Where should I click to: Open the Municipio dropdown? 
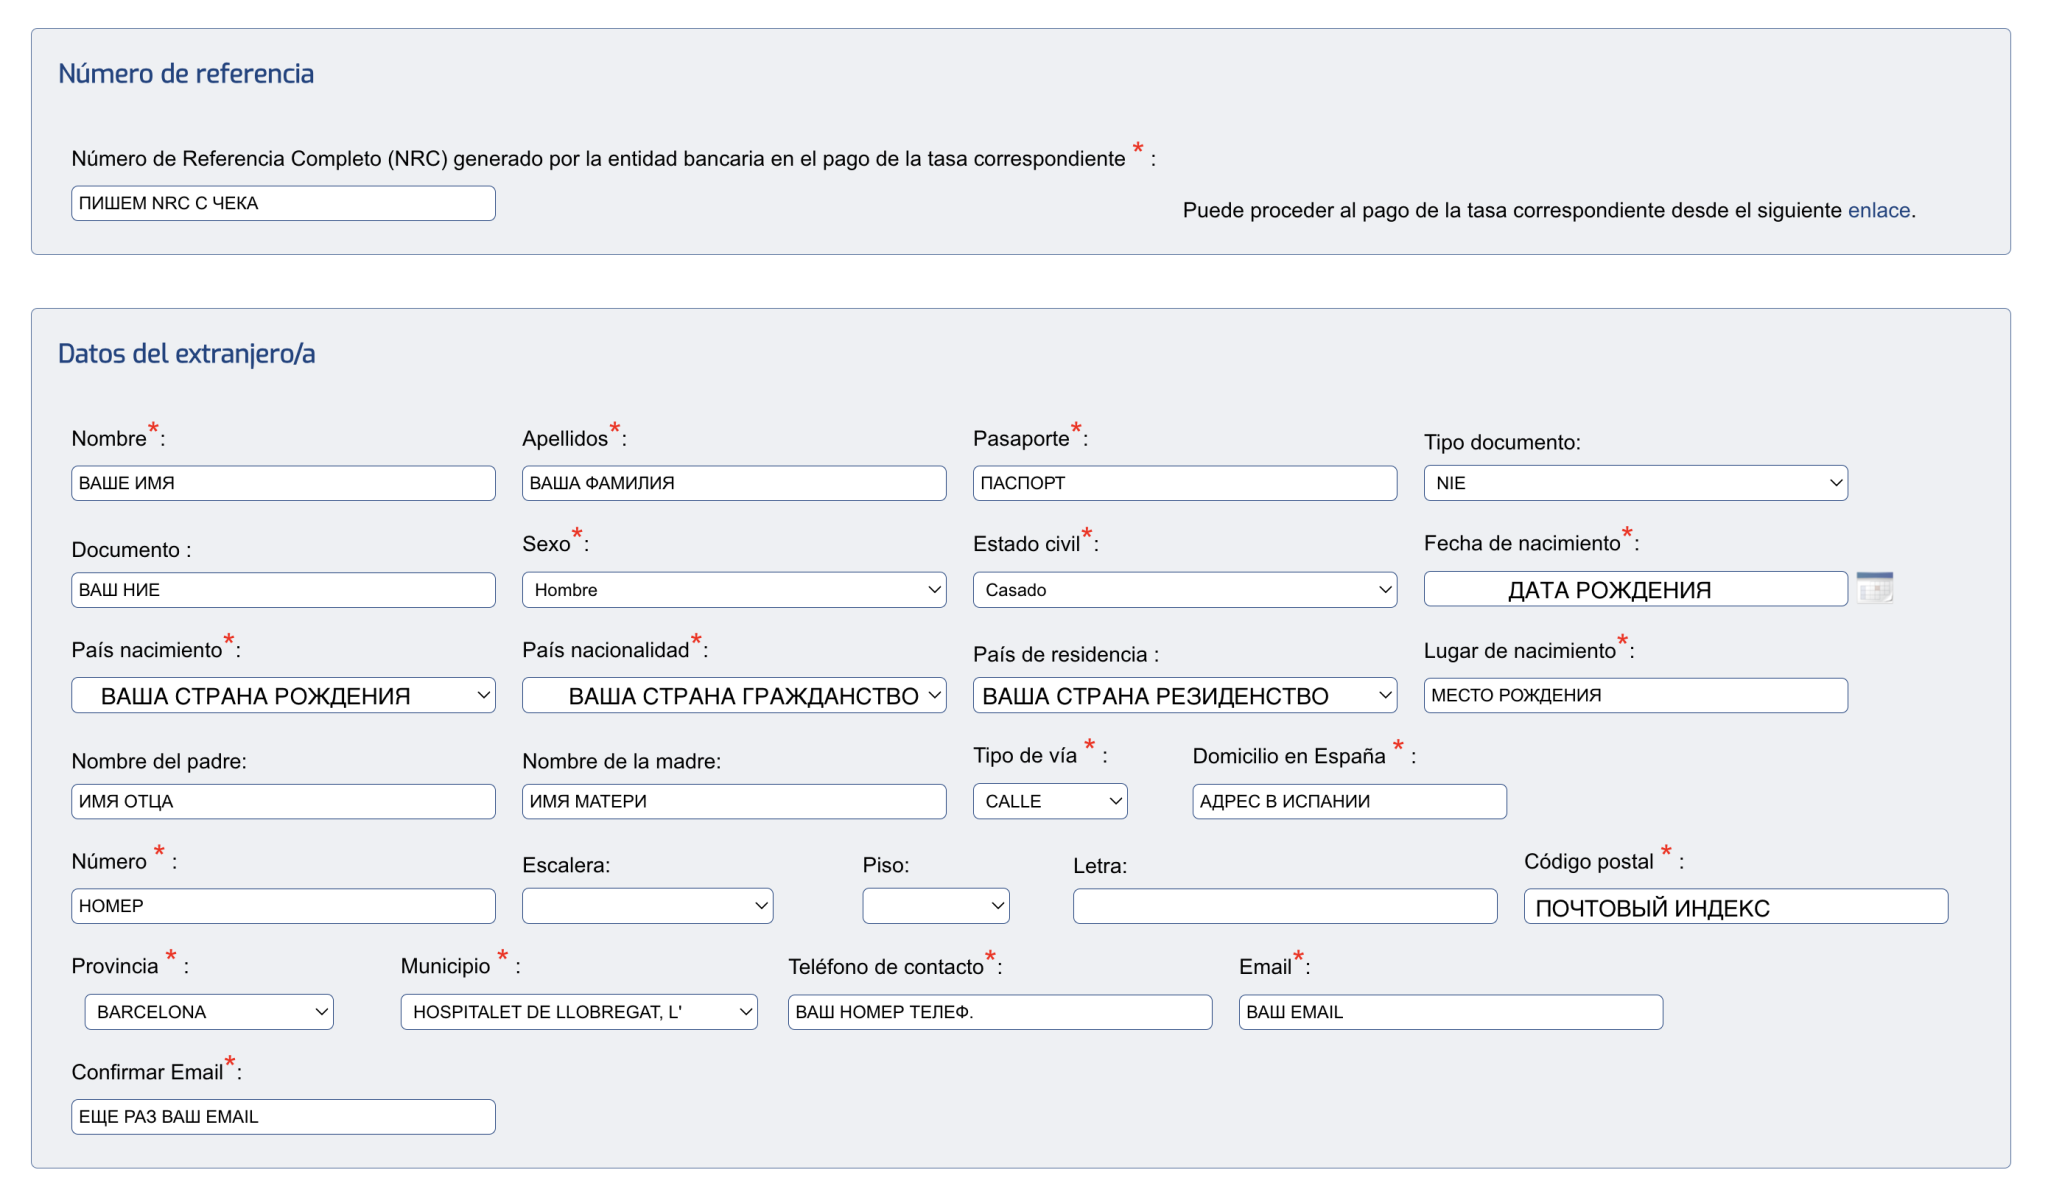pyautogui.click(x=578, y=1012)
